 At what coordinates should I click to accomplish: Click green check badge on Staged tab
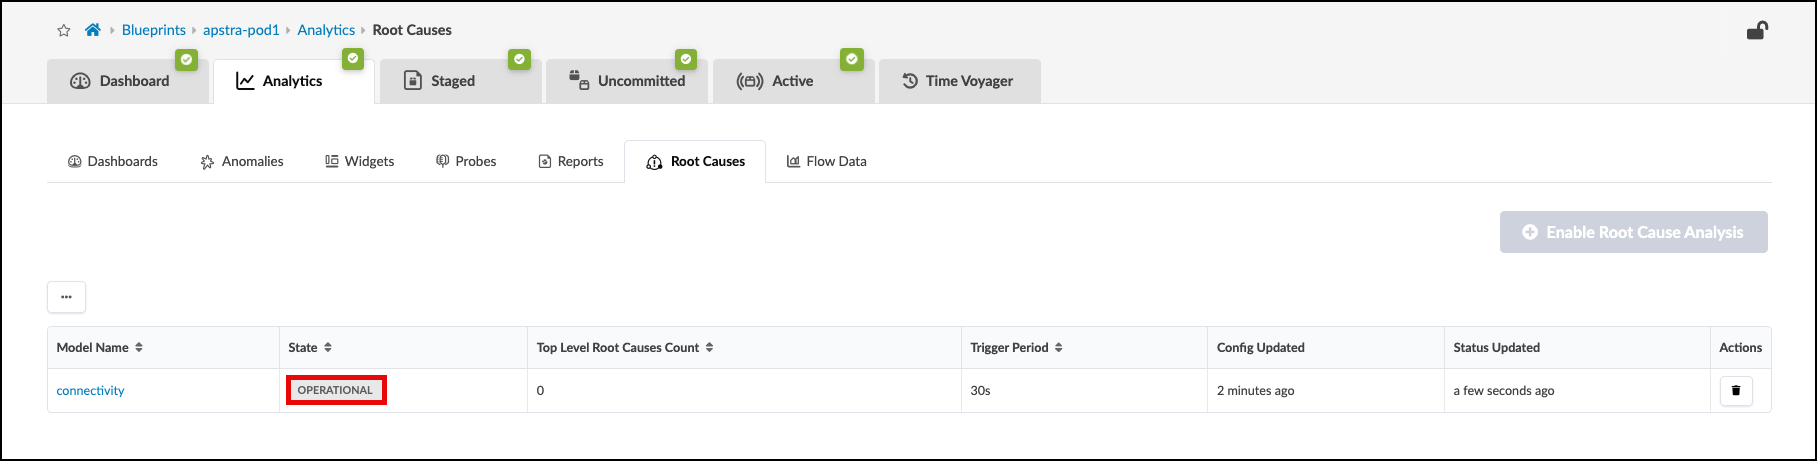tap(519, 60)
